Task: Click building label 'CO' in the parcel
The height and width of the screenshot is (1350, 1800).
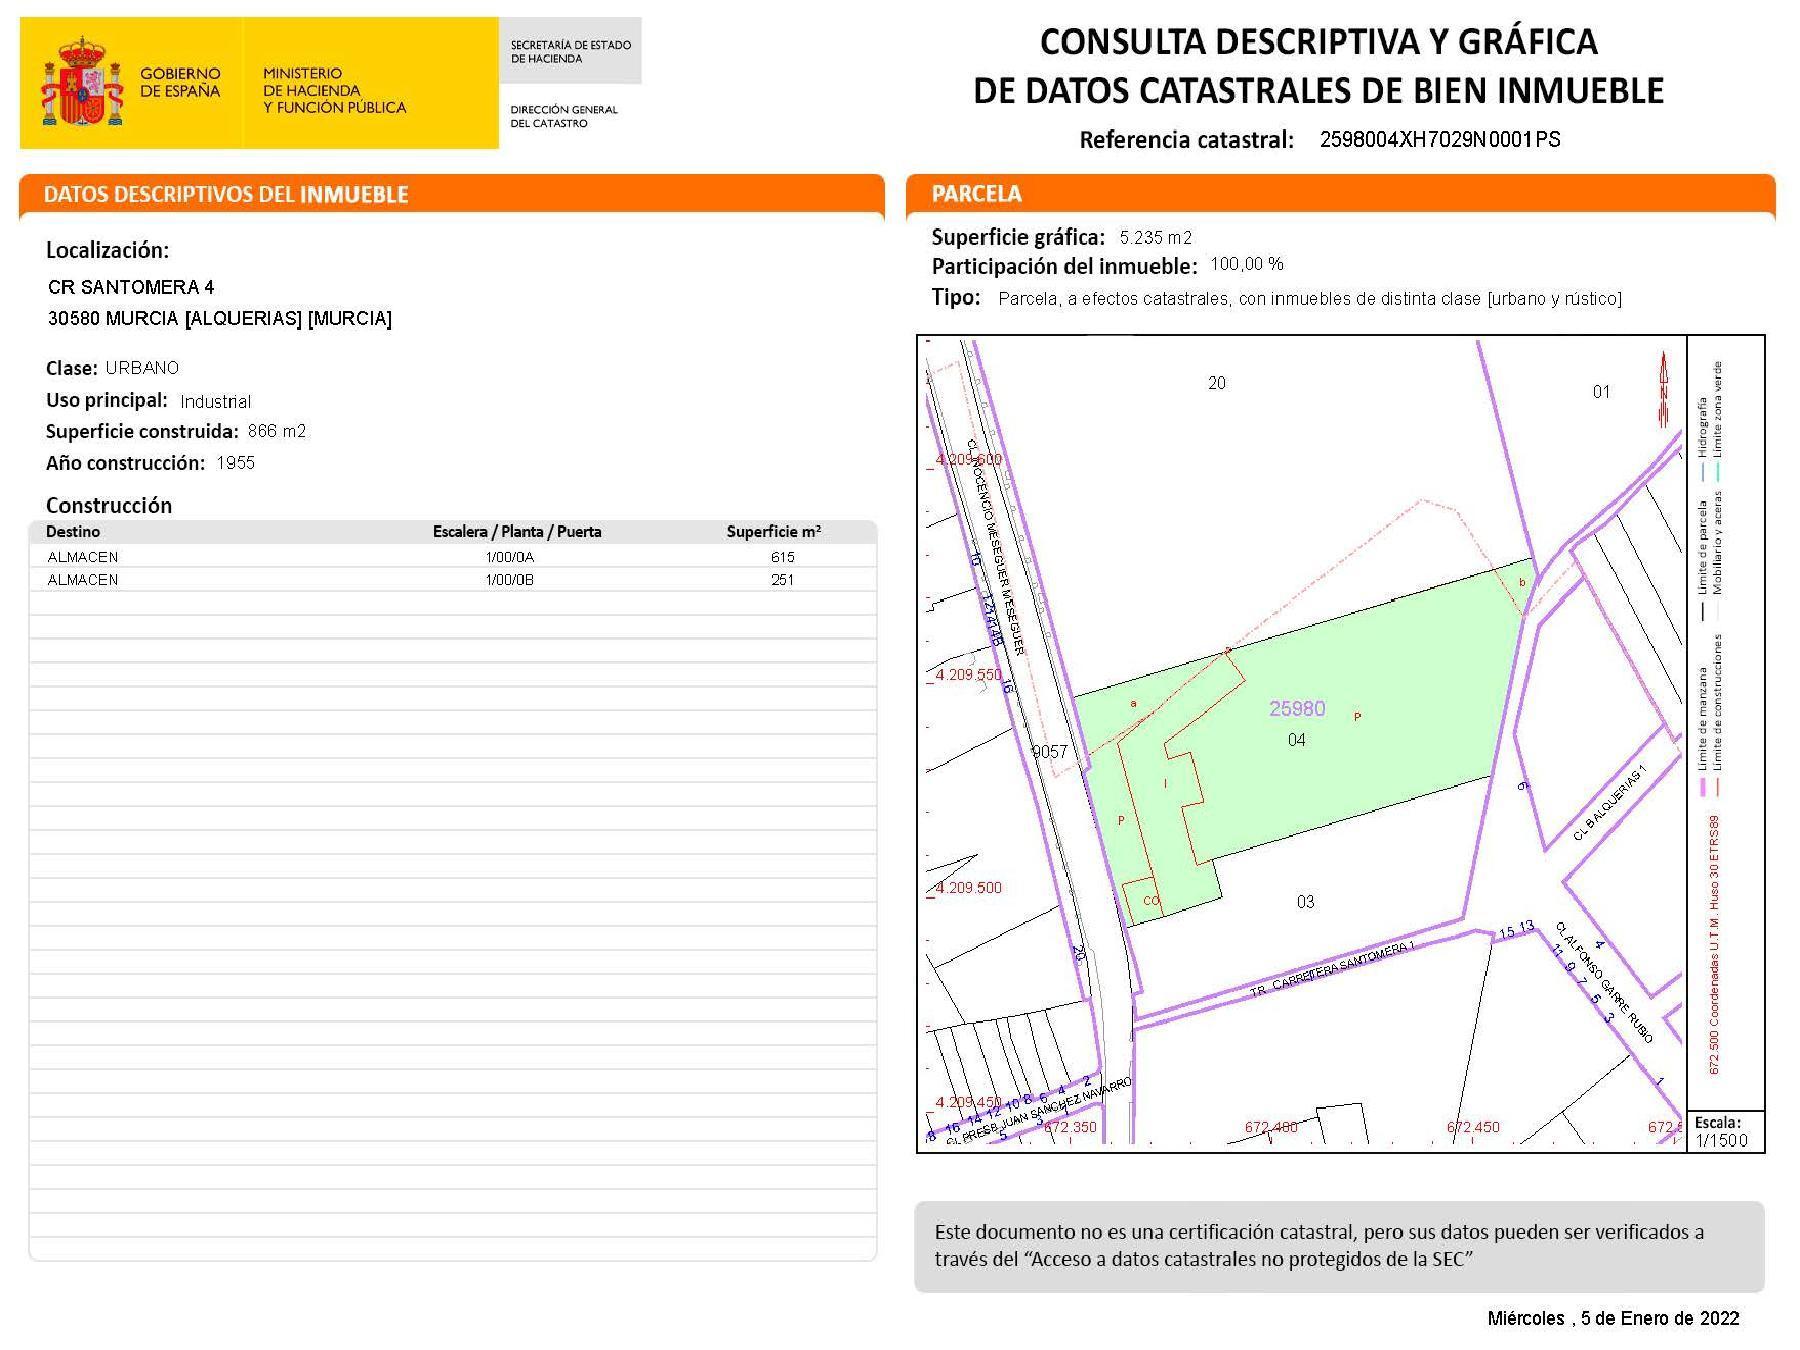Action: pyautogui.click(x=1150, y=901)
